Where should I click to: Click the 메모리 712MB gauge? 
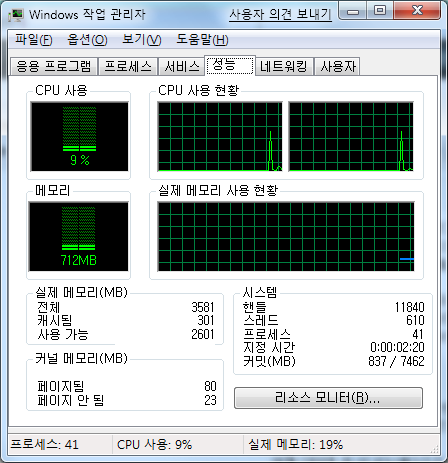coord(79,237)
